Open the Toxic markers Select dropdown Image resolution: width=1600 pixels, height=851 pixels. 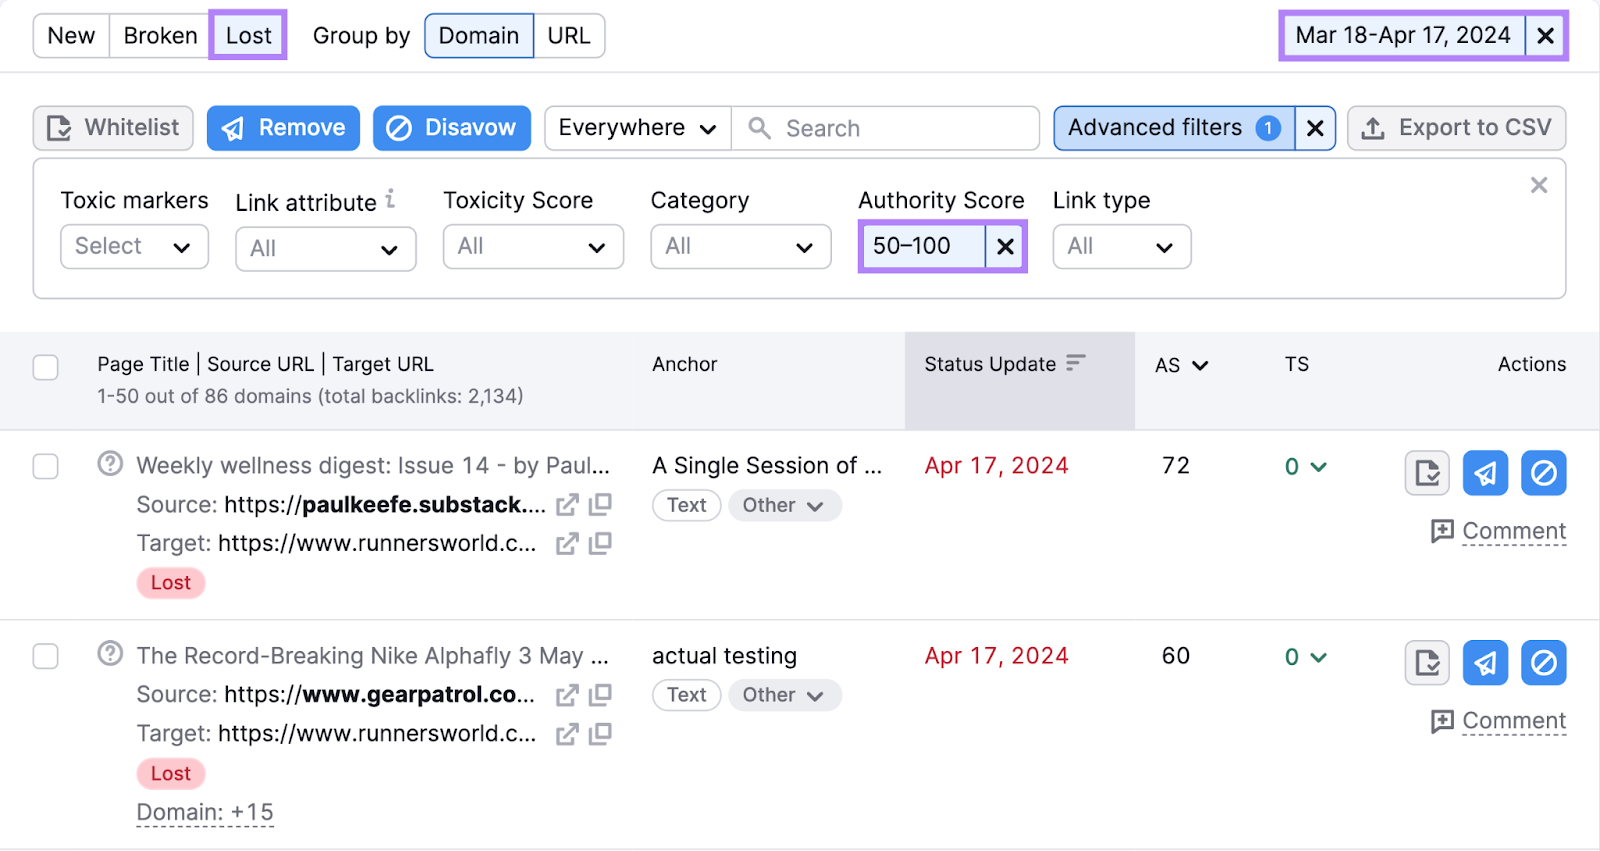click(134, 247)
